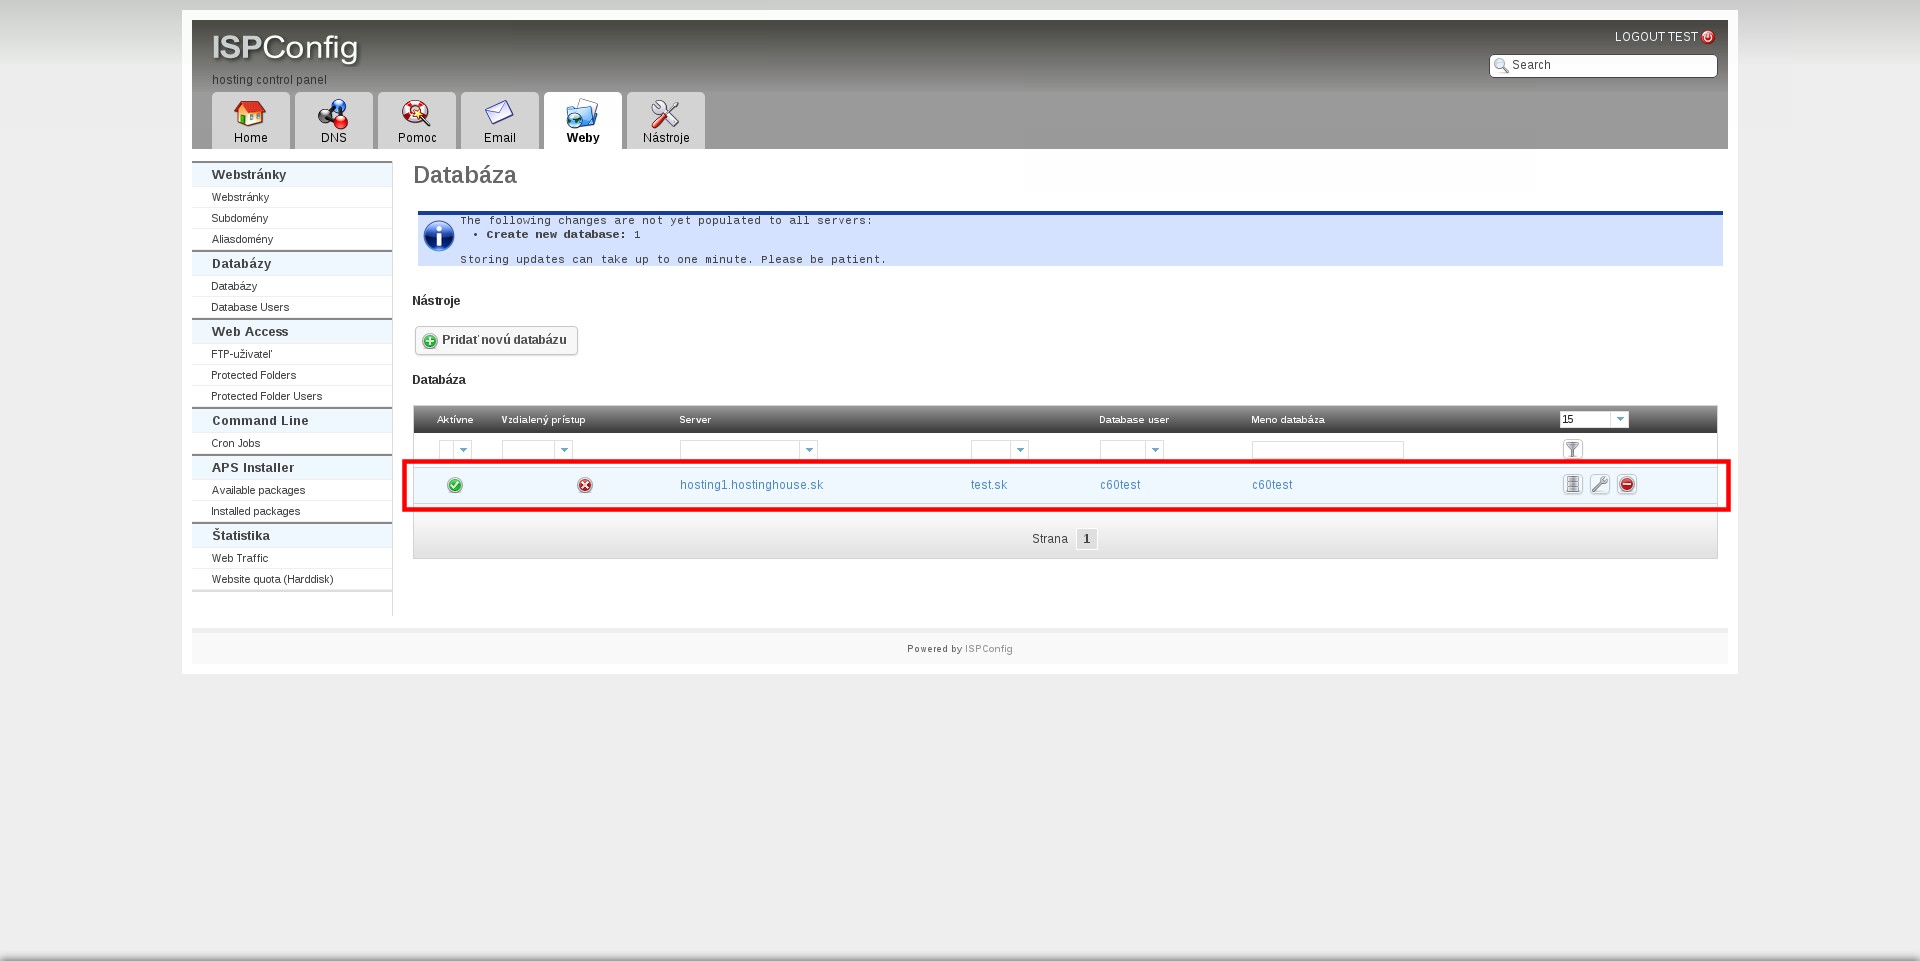
Task: Click the filter funnel icon
Action: (1572, 450)
